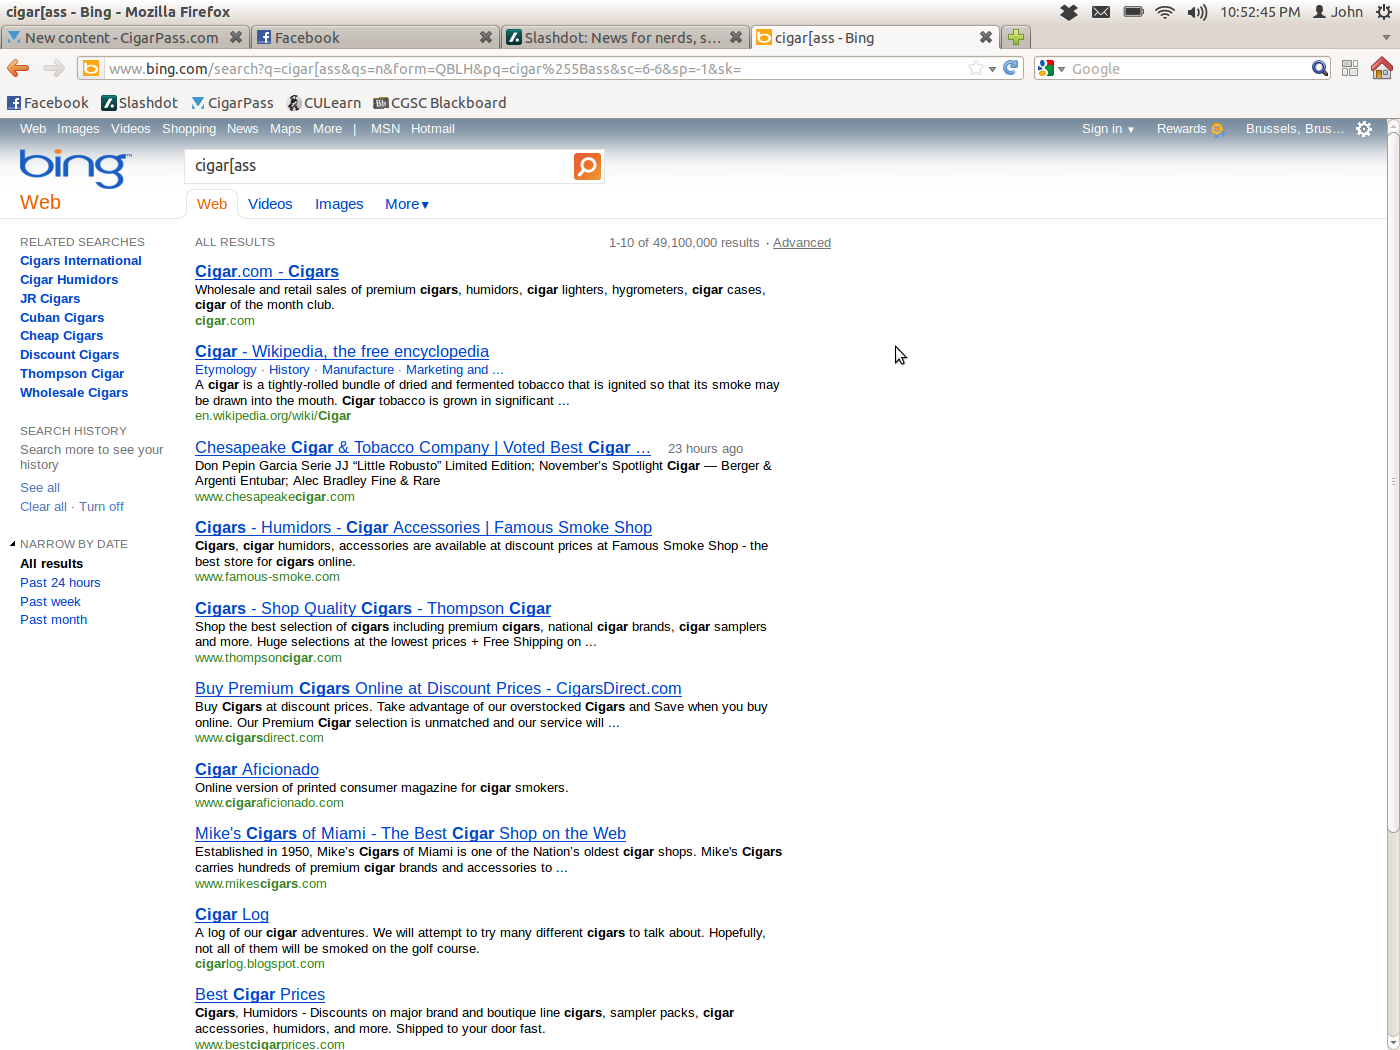Open the system power menu icon
The image size is (1400, 1050).
[1384, 12]
